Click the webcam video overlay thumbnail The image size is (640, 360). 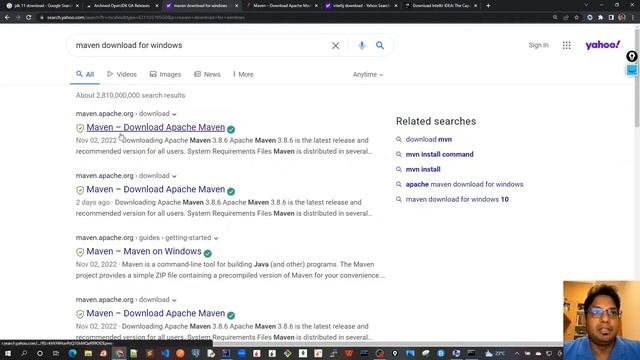click(x=601, y=320)
